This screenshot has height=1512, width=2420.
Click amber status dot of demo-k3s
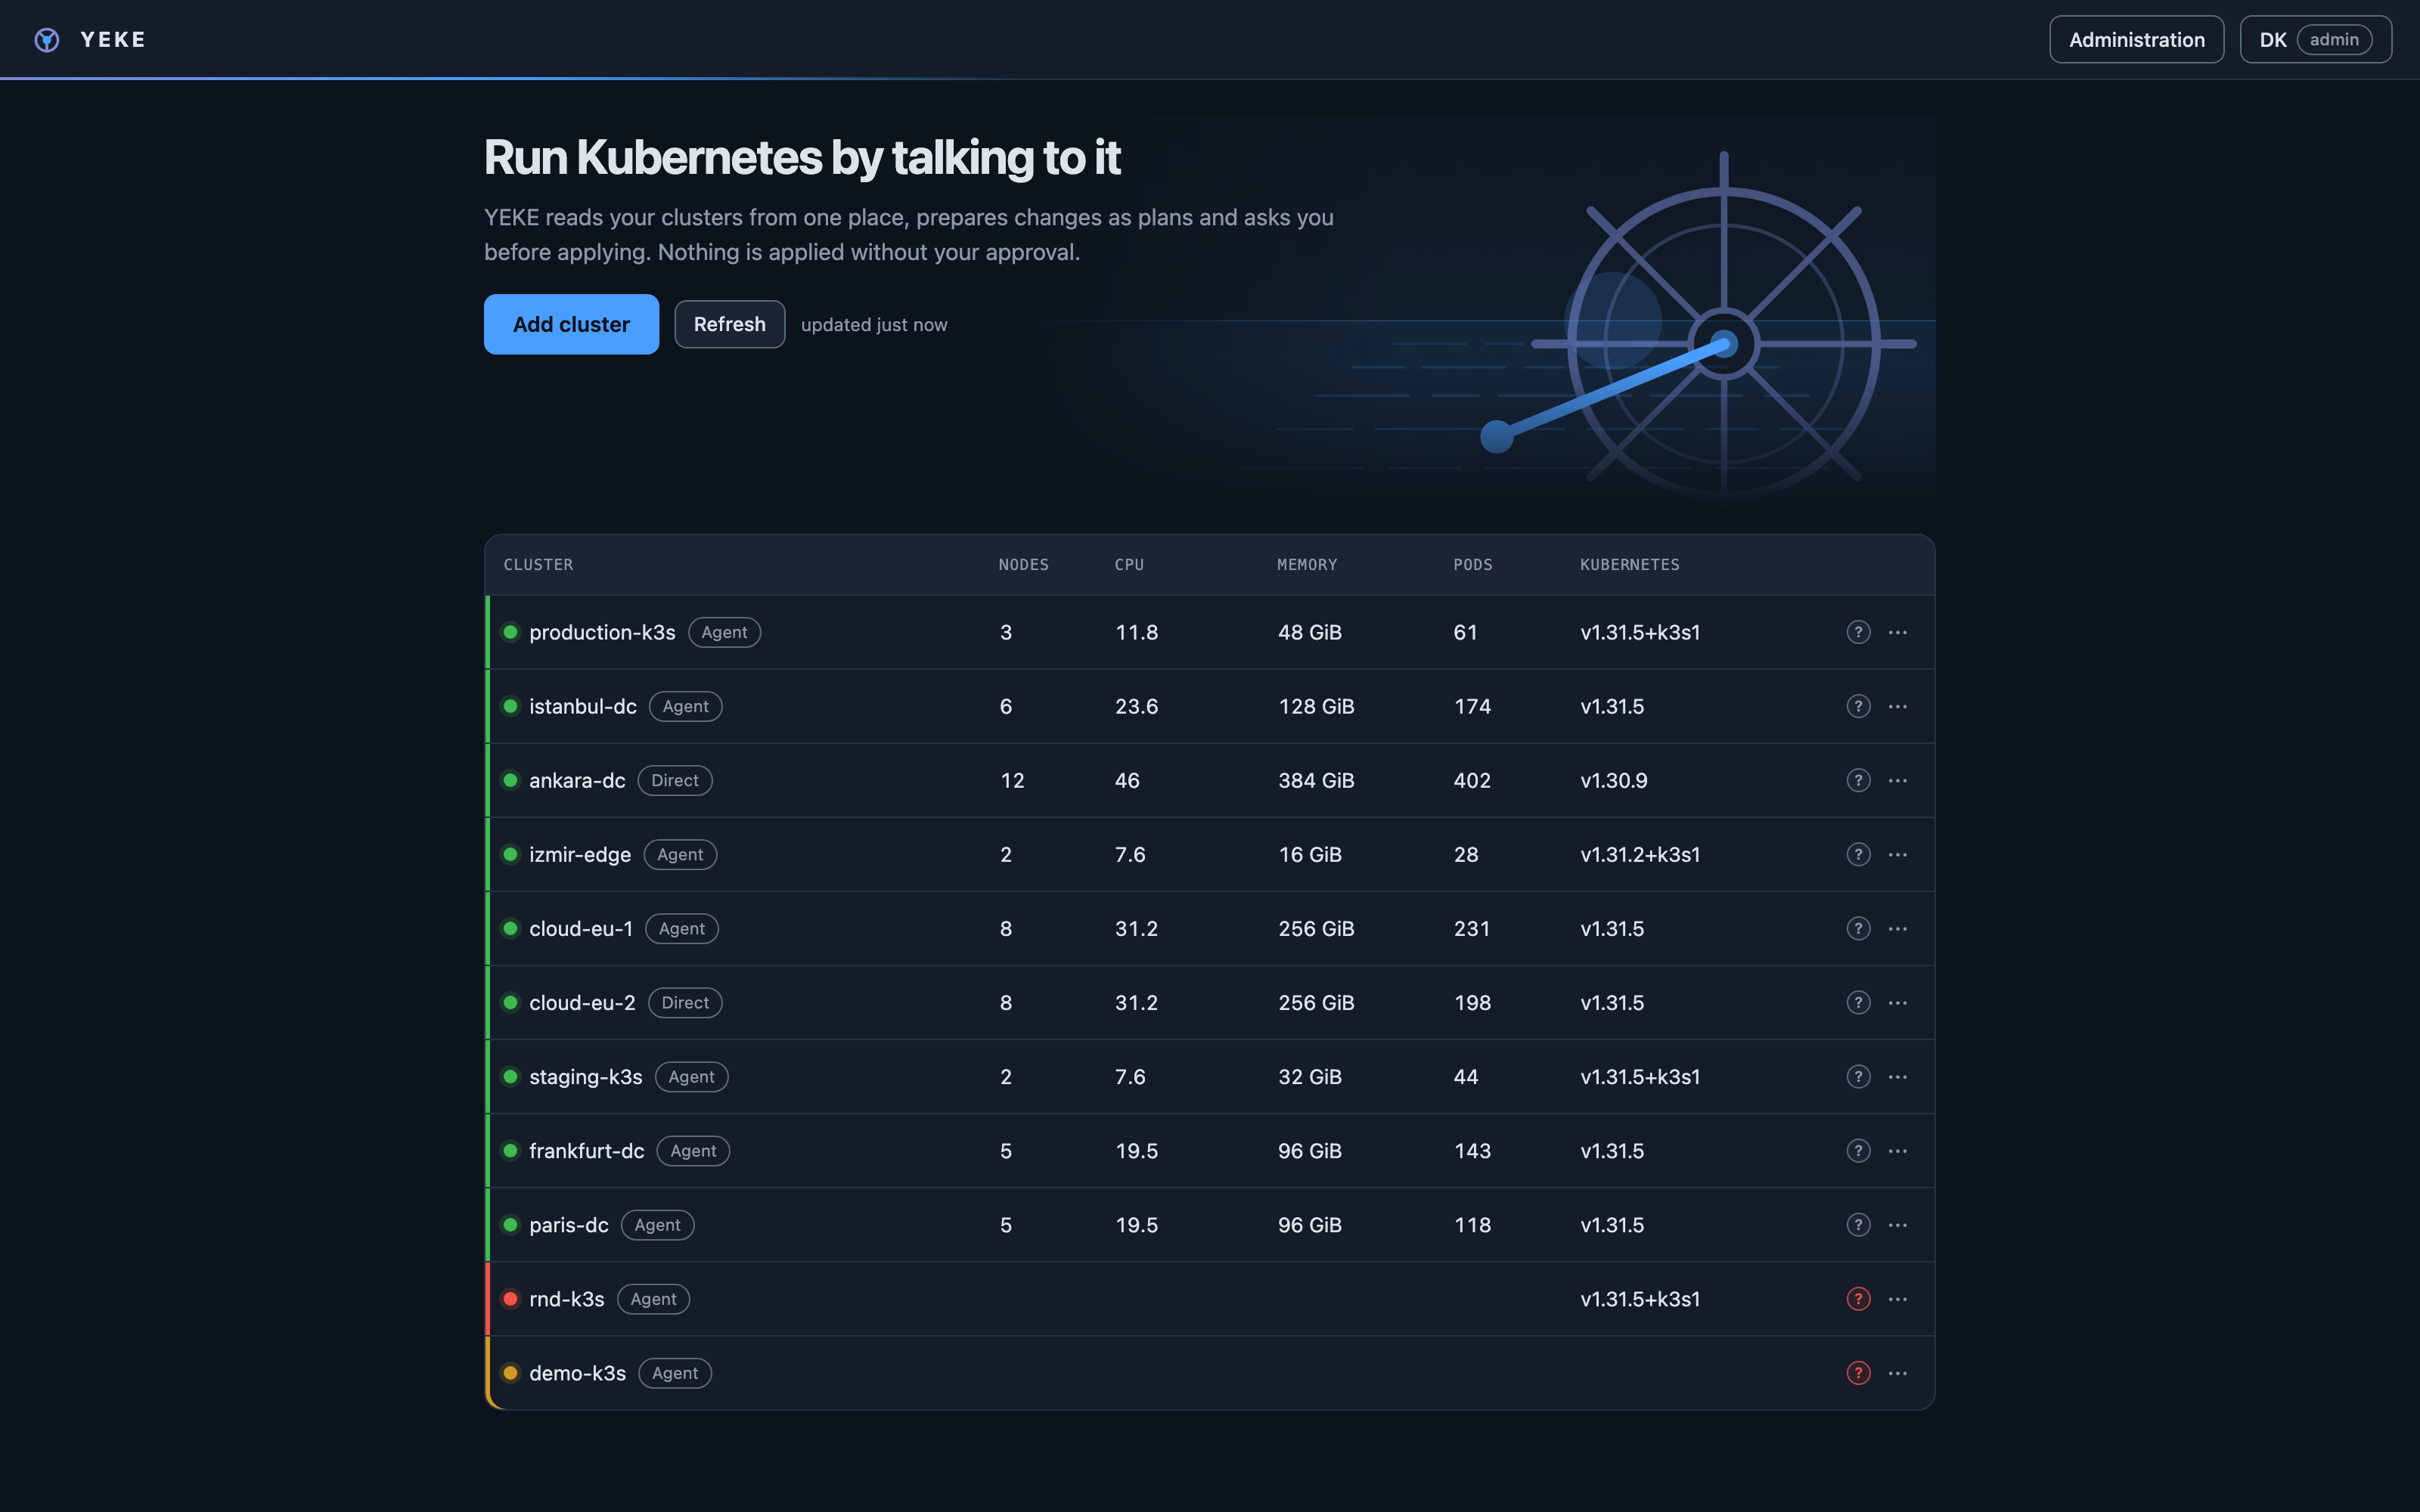point(510,1372)
